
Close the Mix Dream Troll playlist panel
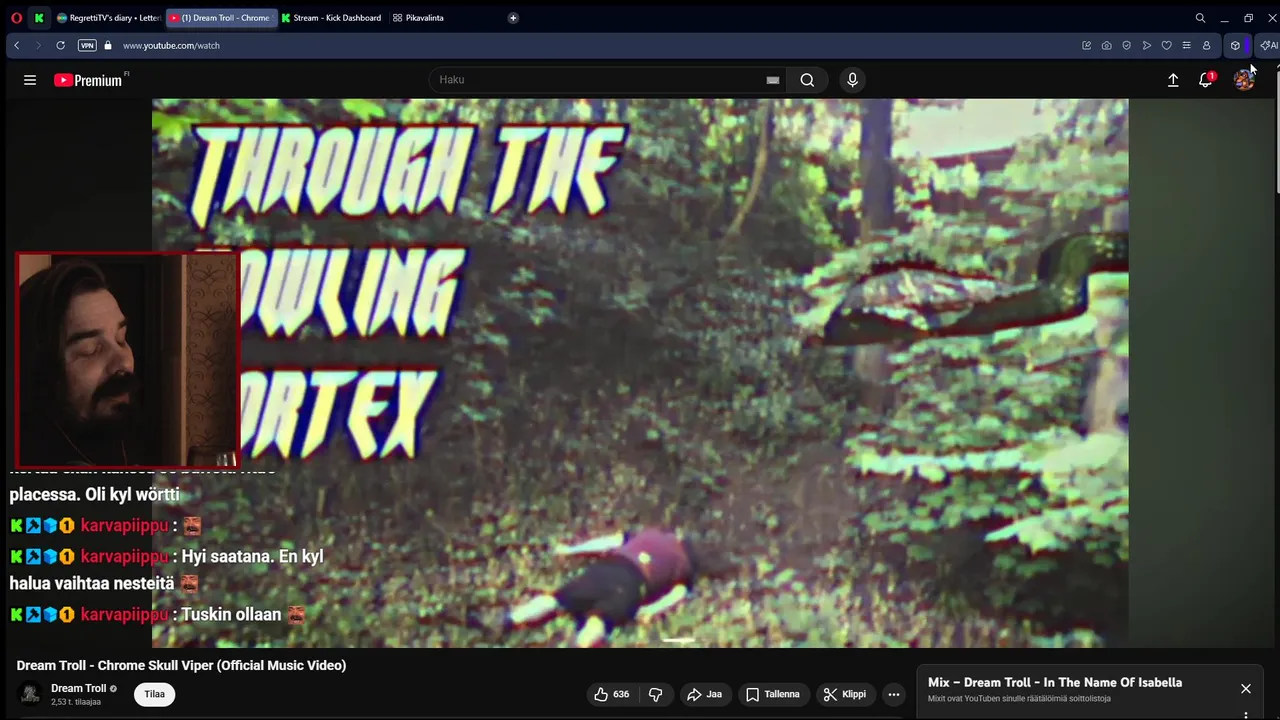(1246, 688)
